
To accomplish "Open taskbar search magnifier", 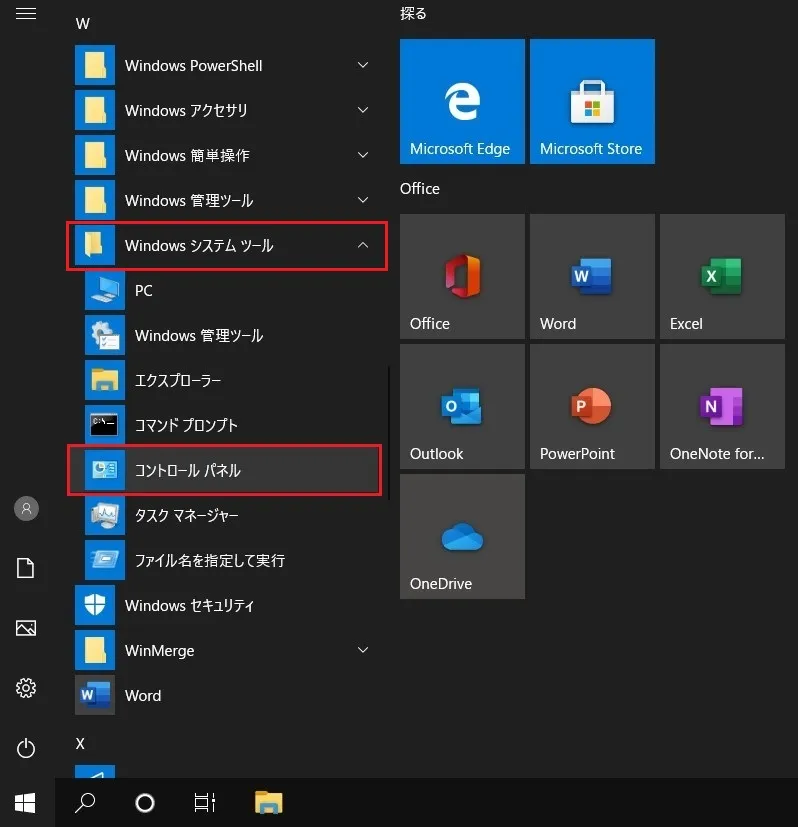I will 85,803.
